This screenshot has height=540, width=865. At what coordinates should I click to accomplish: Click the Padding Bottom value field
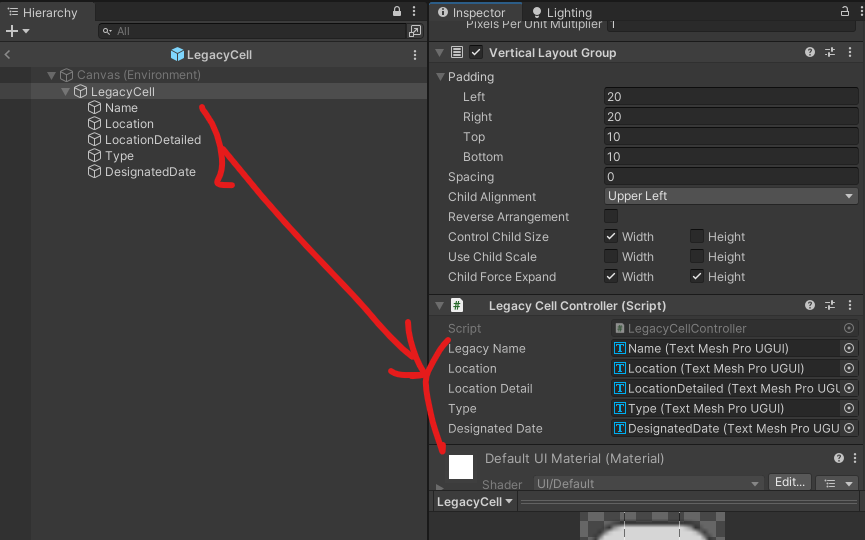[731, 157]
